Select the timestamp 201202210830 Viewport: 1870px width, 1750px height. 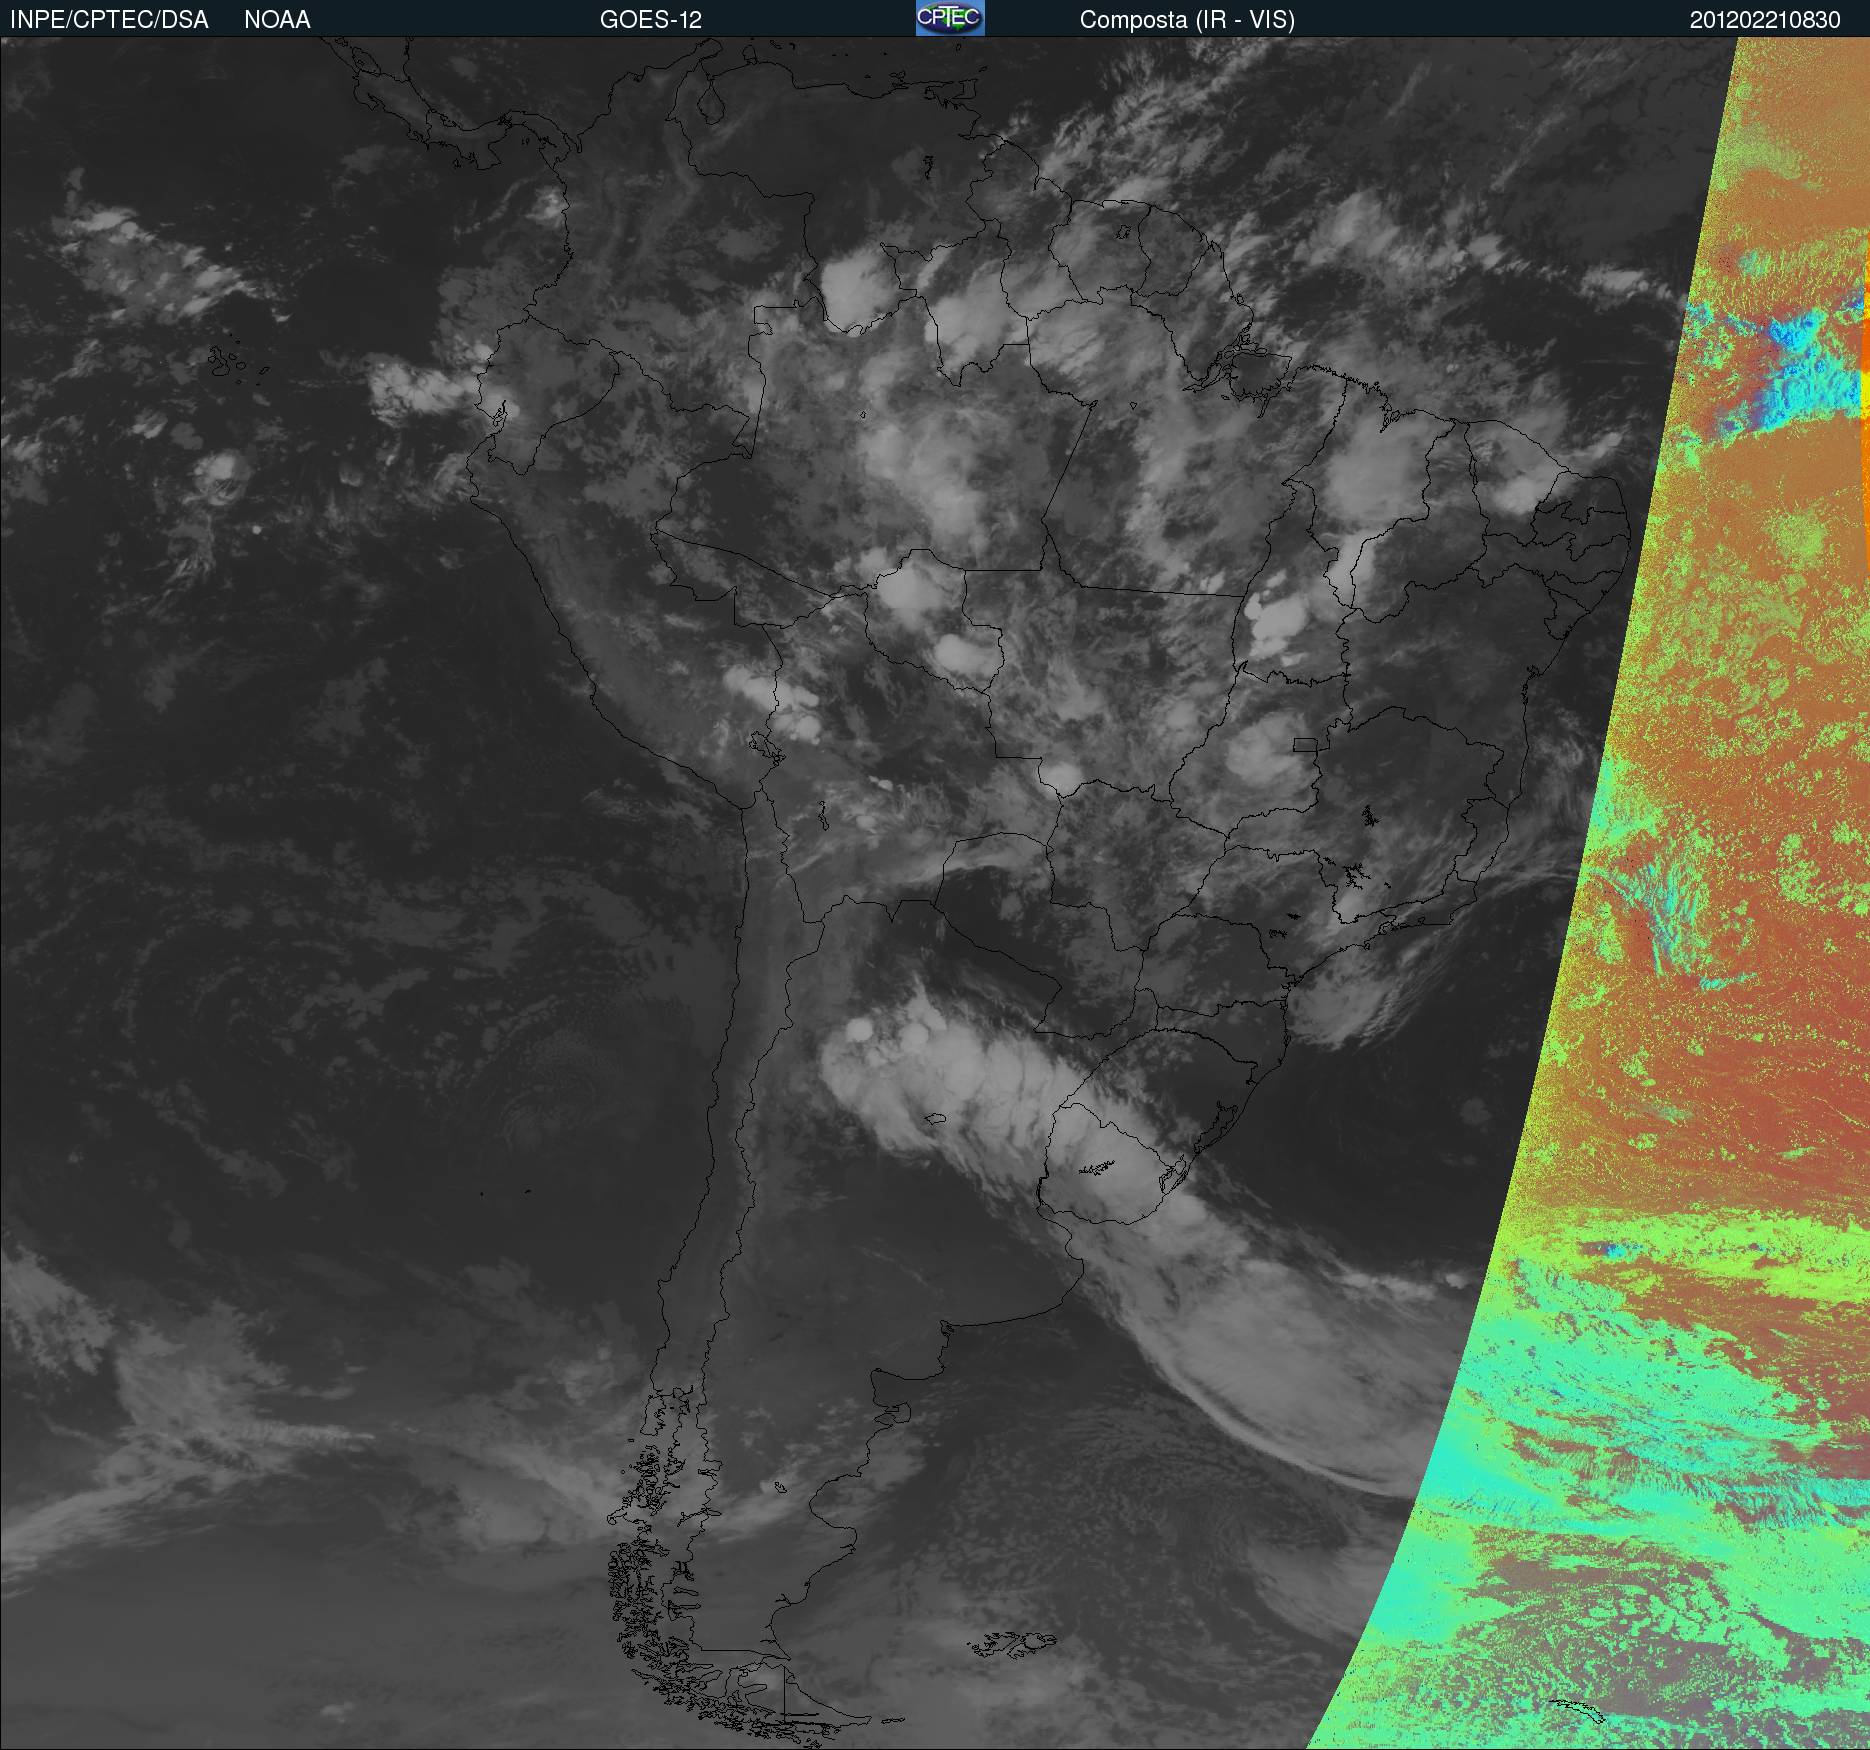tap(1765, 20)
